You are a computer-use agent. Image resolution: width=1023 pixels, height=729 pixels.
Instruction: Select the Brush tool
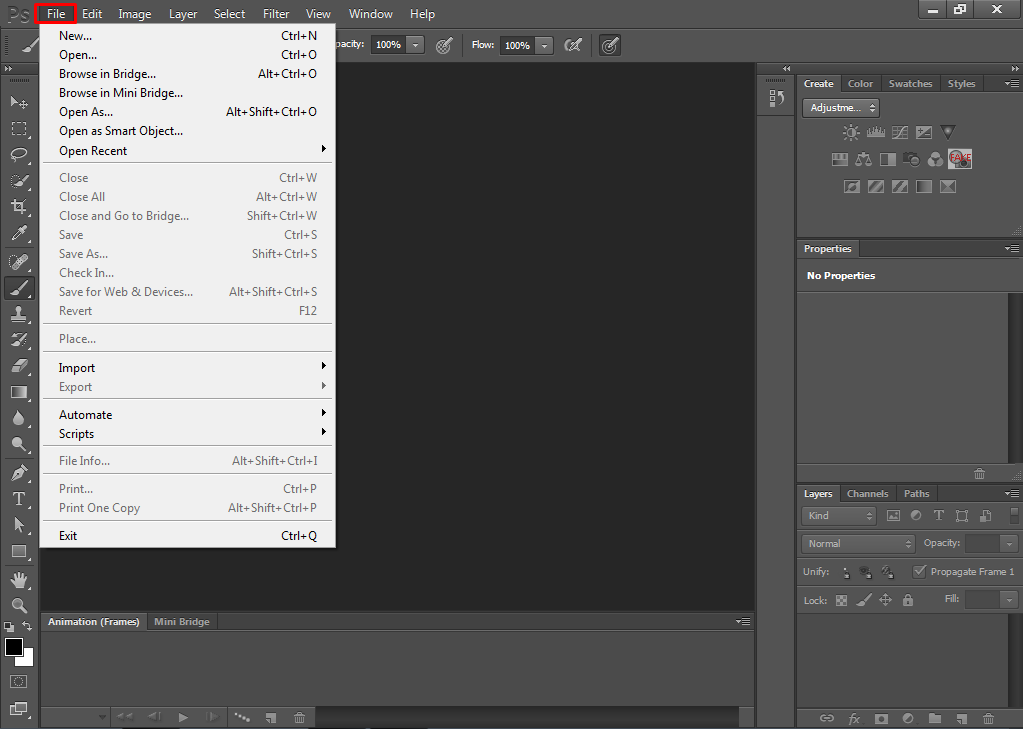pyautogui.click(x=20, y=288)
